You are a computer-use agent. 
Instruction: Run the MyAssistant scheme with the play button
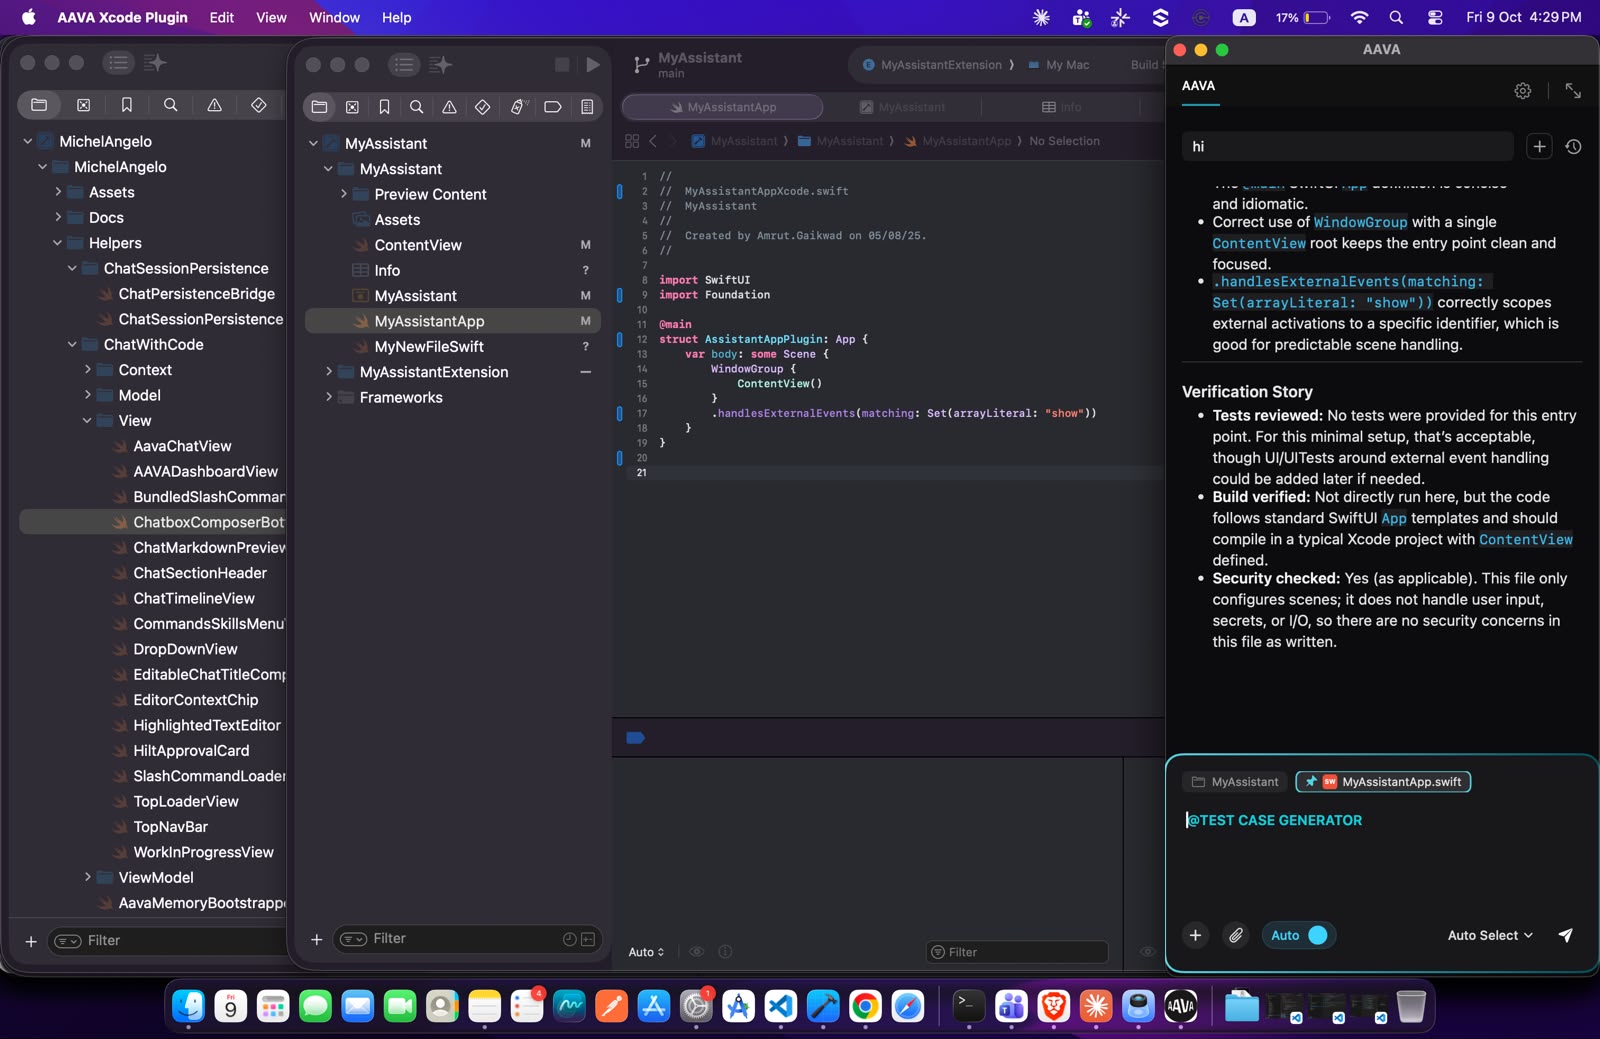pos(593,64)
